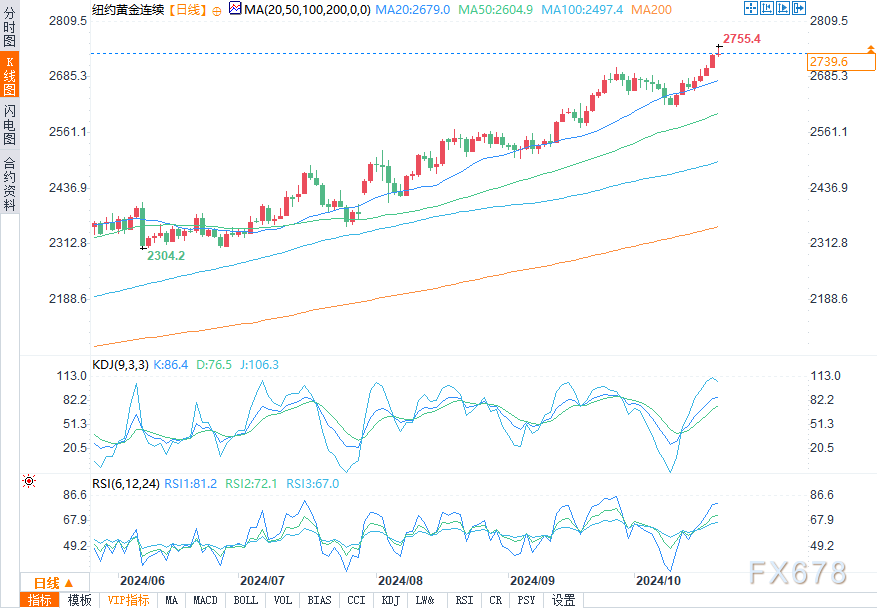The height and width of the screenshot is (608, 877).
Task: Click the crosshair marker at 2755.4 high
Action: click(719, 47)
